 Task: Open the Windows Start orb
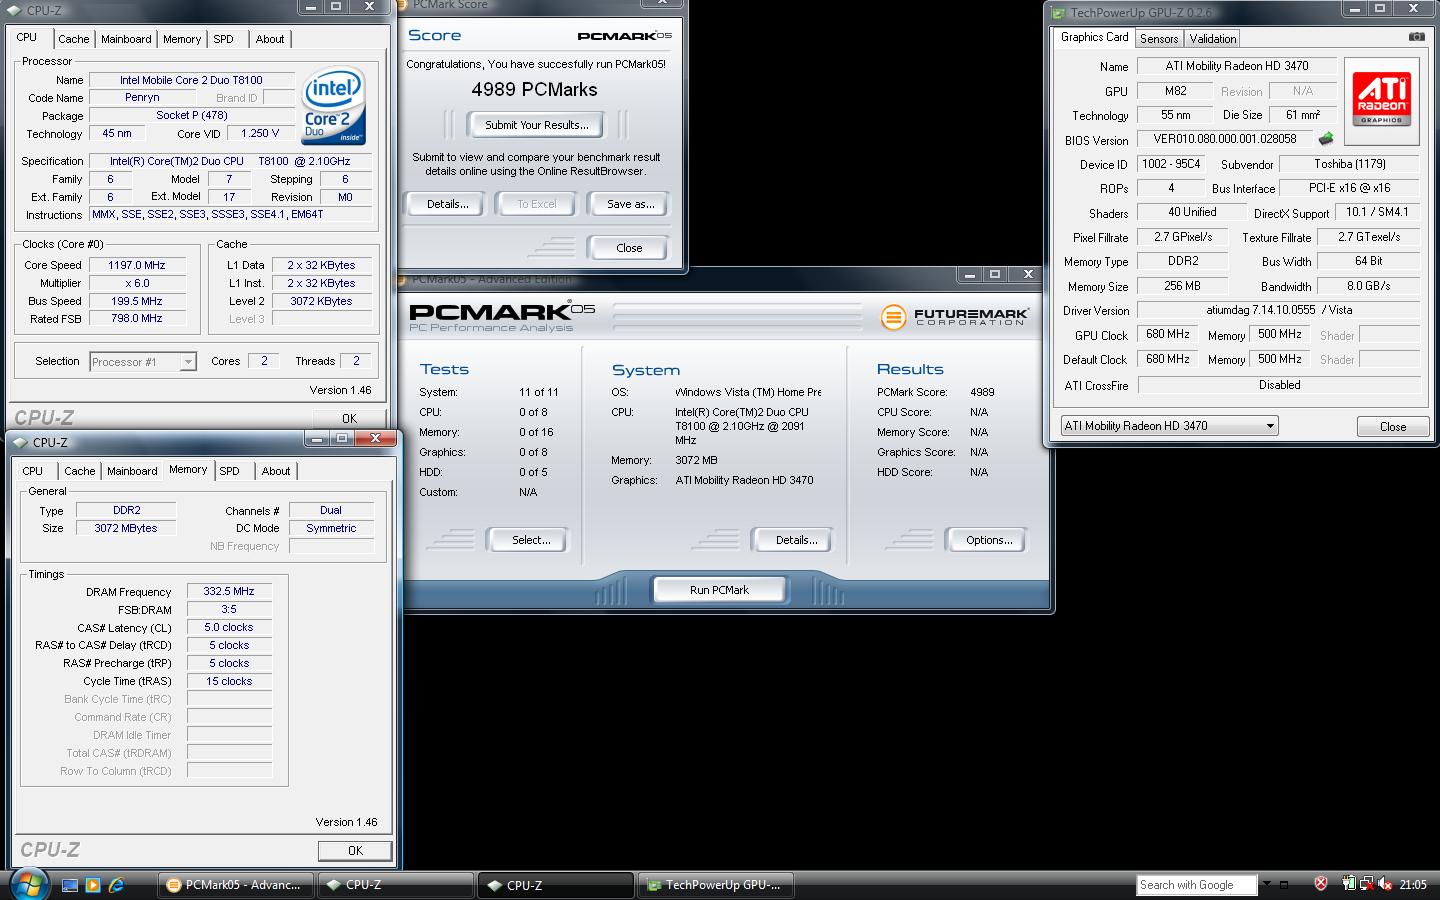pos(30,885)
